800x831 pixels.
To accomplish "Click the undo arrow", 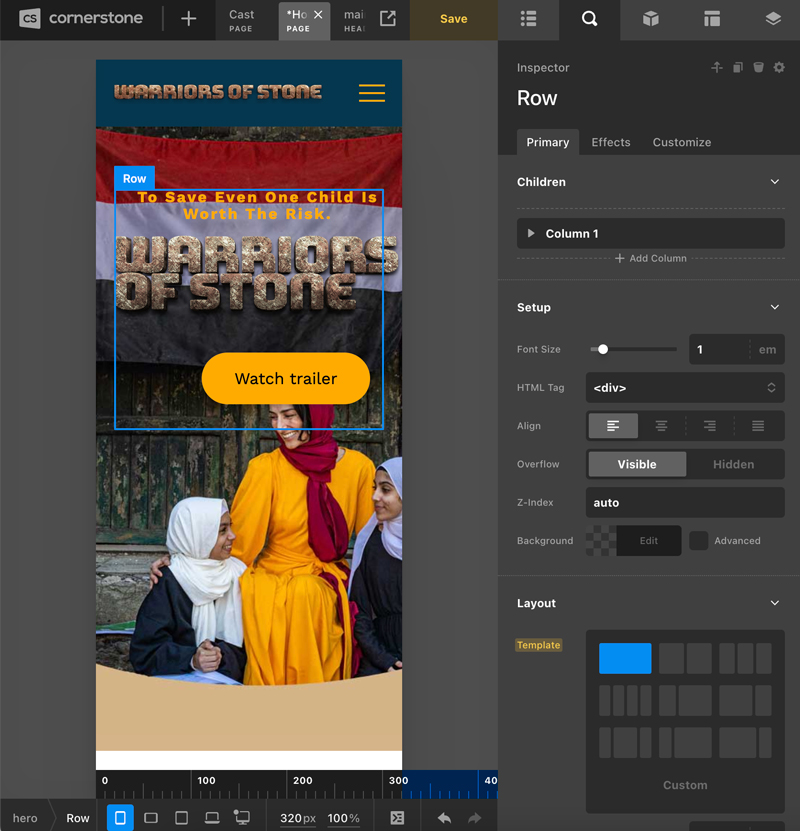I will [444, 818].
